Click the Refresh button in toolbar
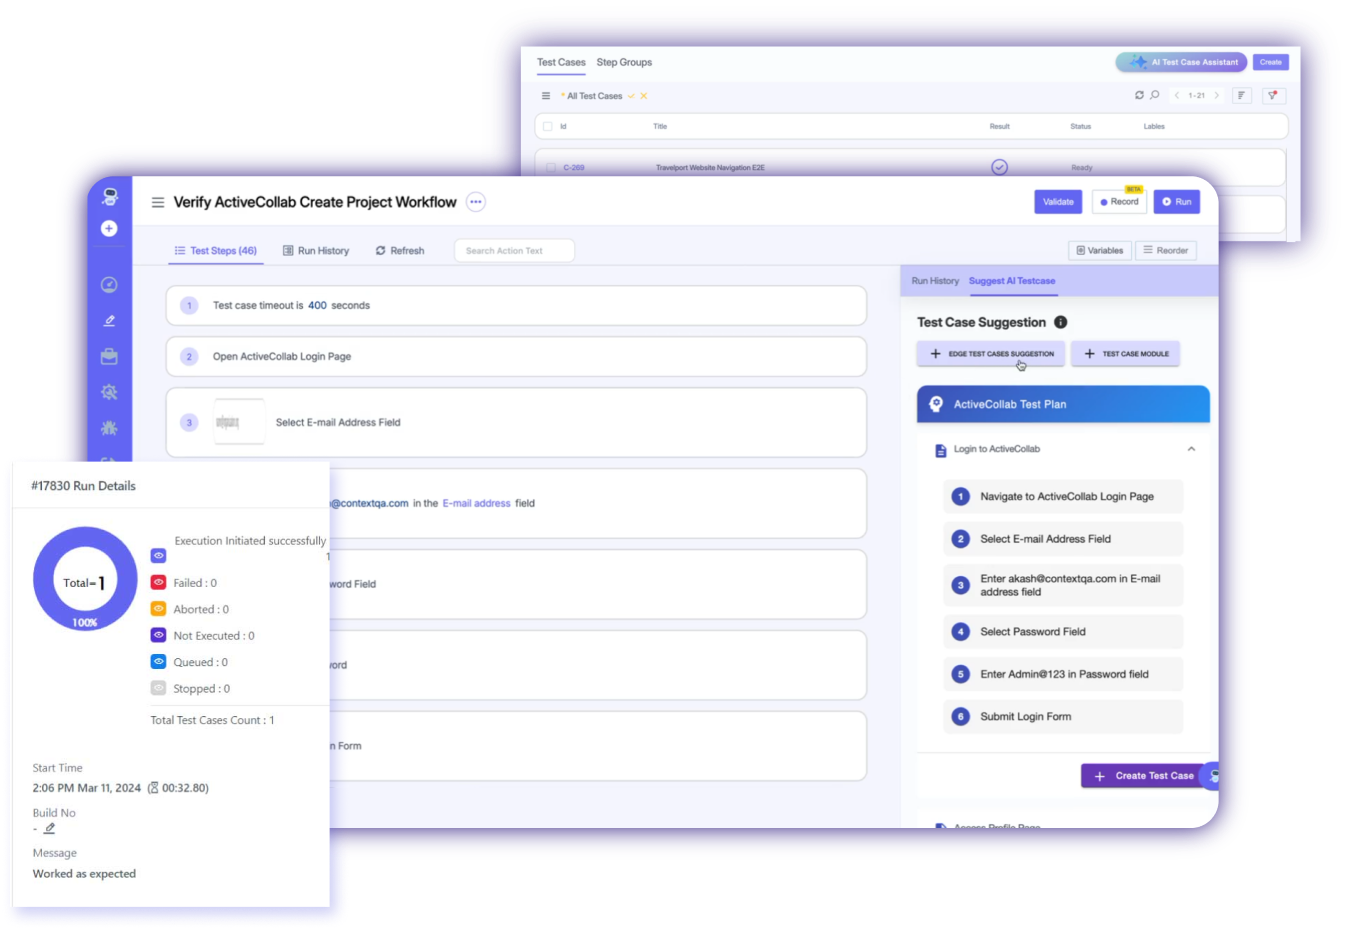The width and height of the screenshot is (1347, 930). [400, 251]
